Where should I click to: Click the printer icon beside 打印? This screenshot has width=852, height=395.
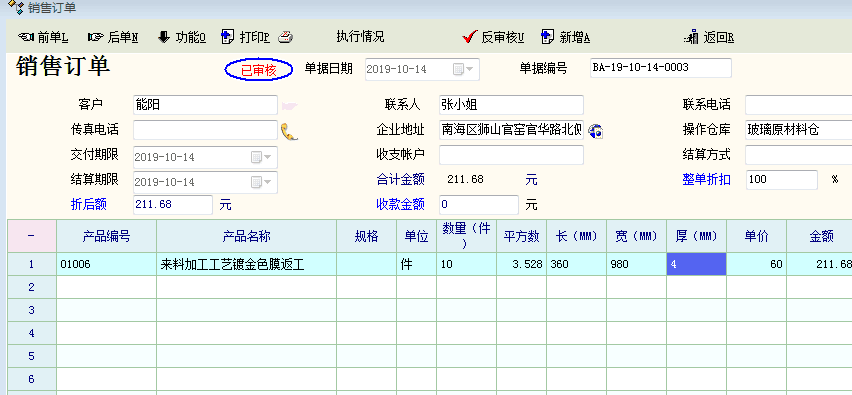tap(286, 37)
